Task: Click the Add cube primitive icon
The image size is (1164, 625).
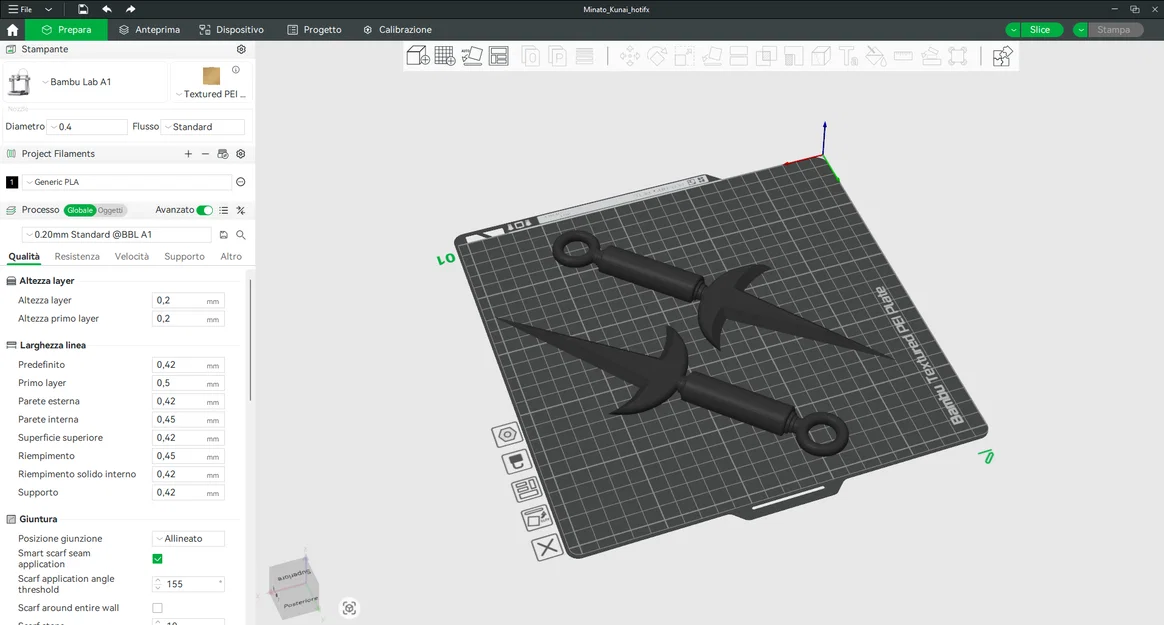Action: [418, 56]
